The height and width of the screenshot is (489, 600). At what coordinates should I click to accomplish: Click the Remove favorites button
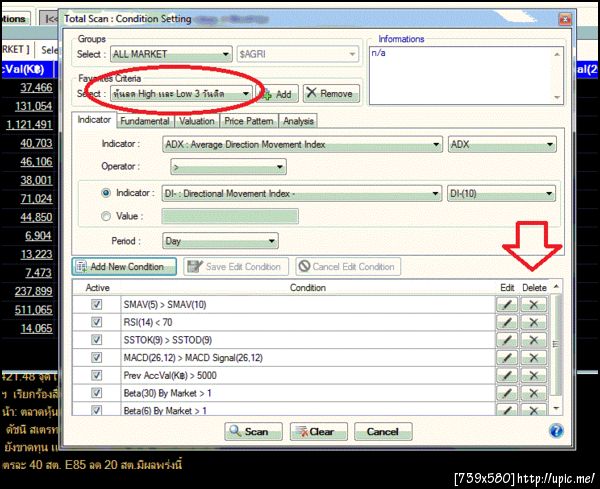331,93
